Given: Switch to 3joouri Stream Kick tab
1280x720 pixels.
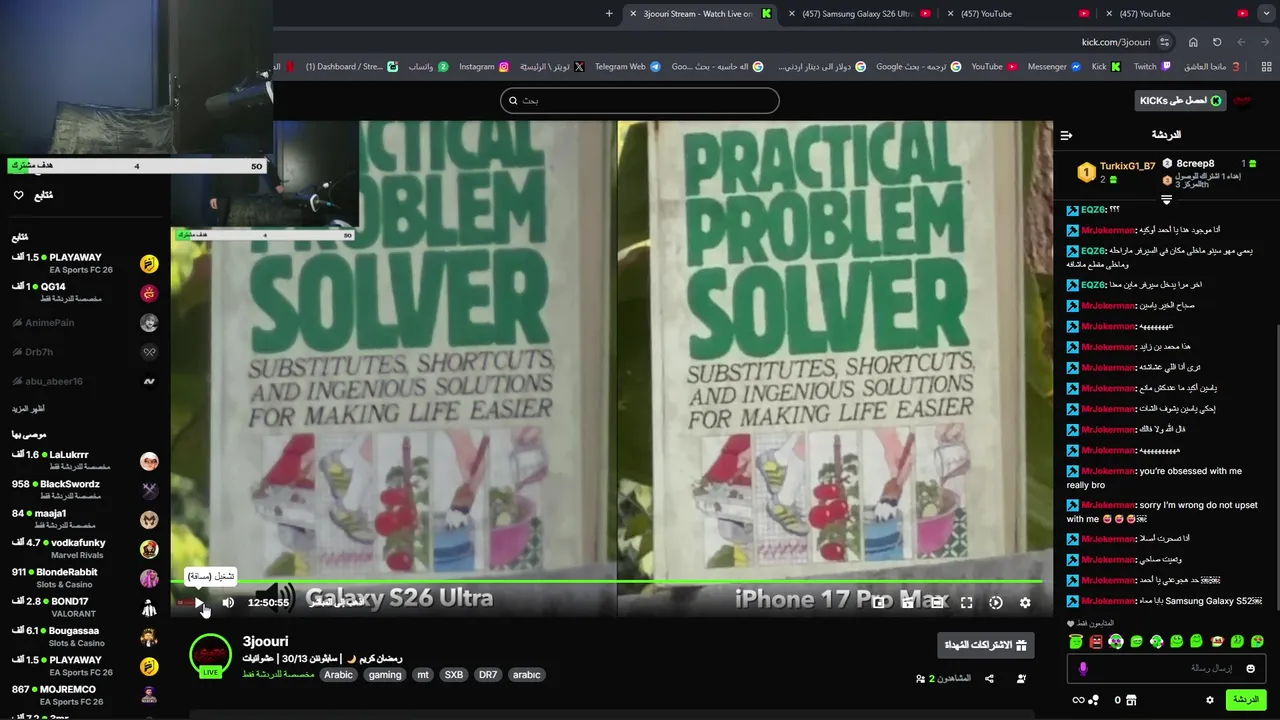Looking at the screenshot, I should (x=700, y=13).
